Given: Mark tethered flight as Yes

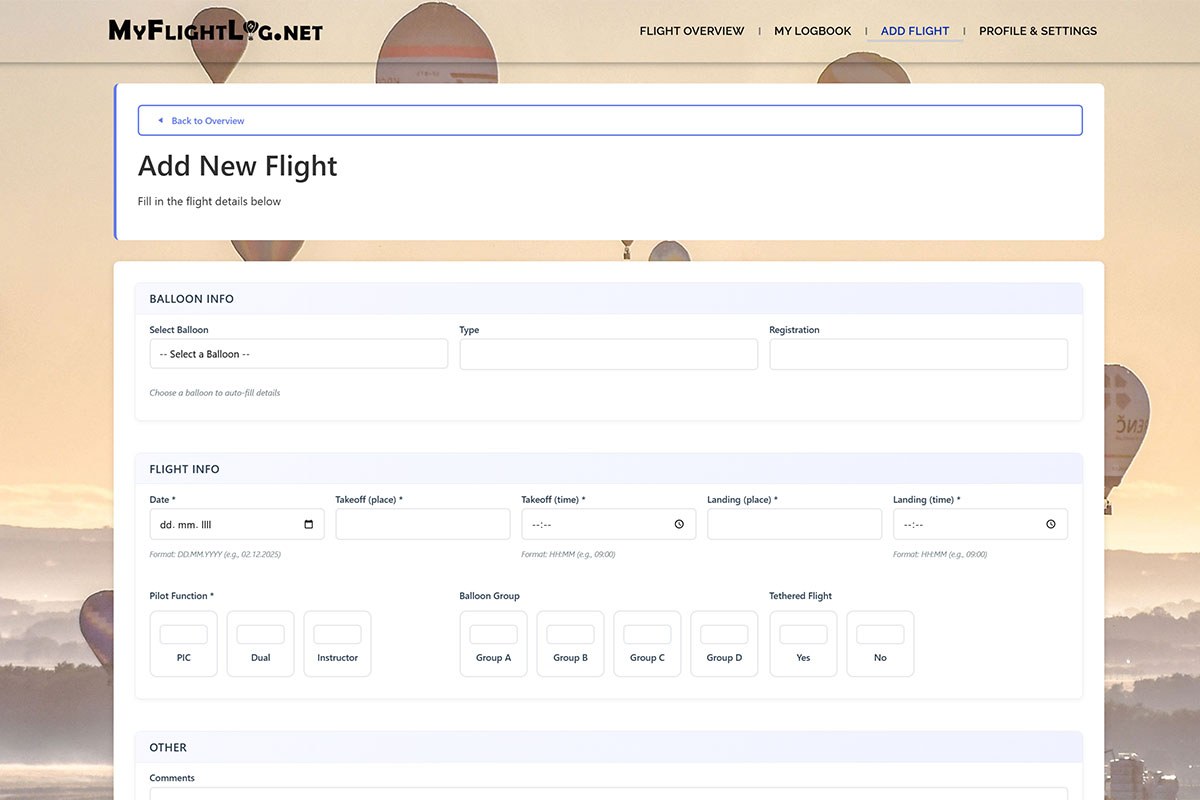Looking at the screenshot, I should [x=803, y=643].
